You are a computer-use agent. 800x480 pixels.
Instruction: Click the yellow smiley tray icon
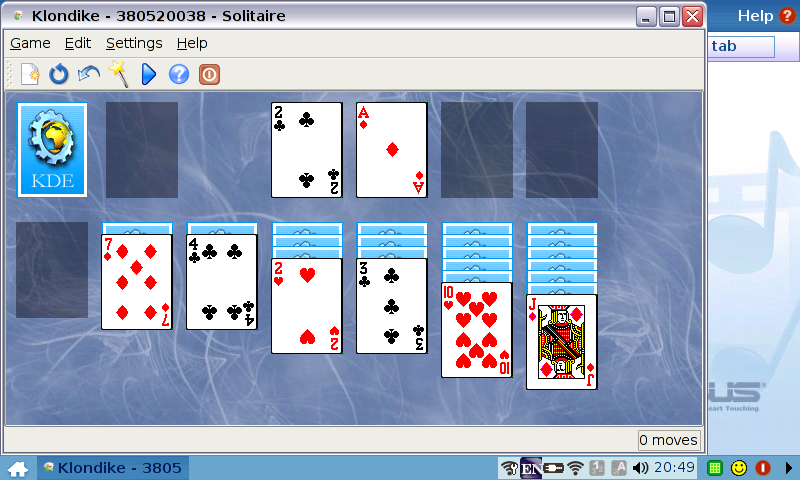pos(739,468)
